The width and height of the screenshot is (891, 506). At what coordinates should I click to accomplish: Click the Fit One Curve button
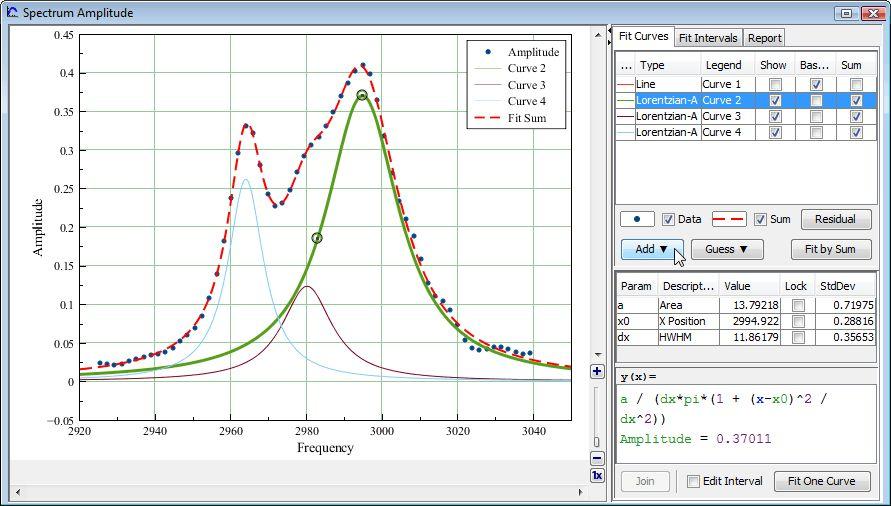click(x=822, y=481)
